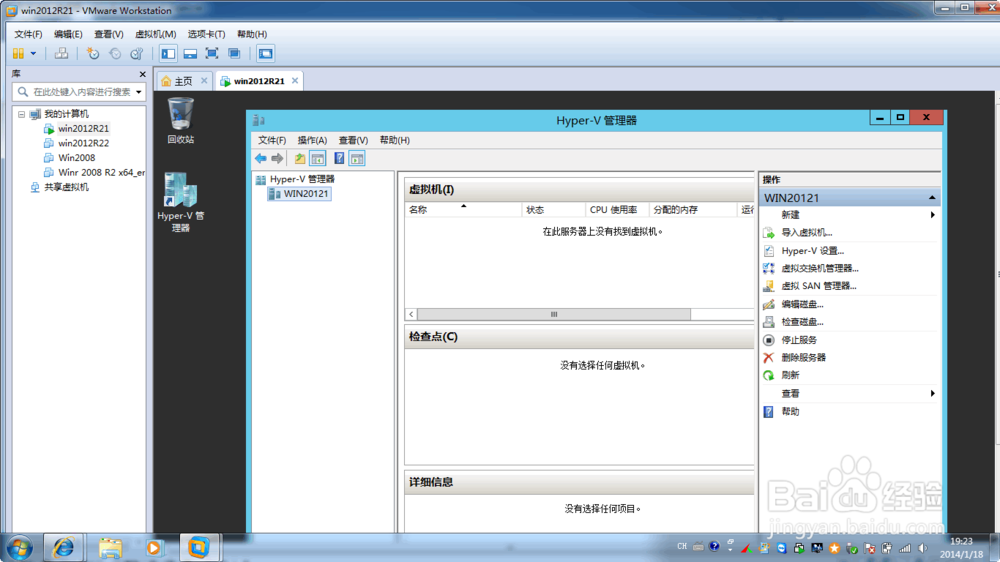Screen dimensions: 1000x562
Task: Click the thumbnail bar toggle icon
Action: (190, 54)
